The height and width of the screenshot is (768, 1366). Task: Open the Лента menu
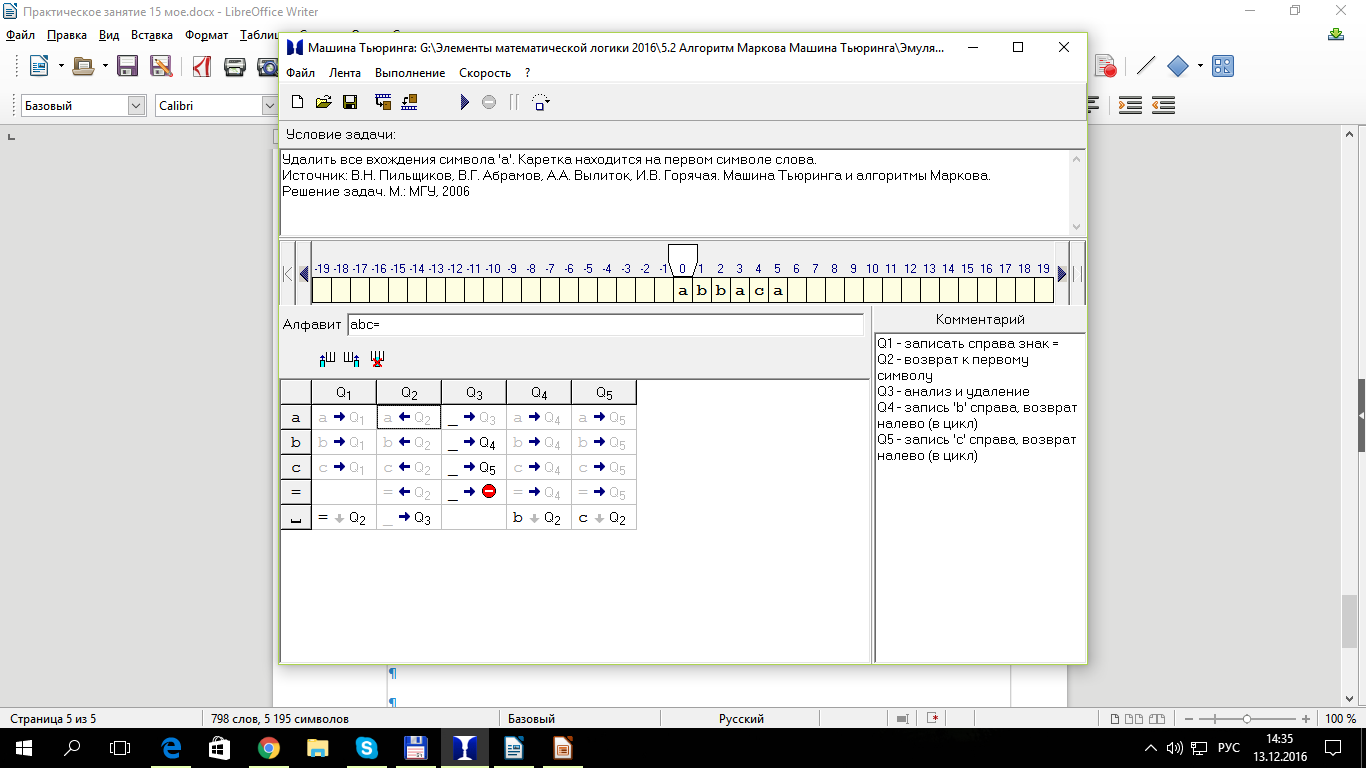(345, 73)
